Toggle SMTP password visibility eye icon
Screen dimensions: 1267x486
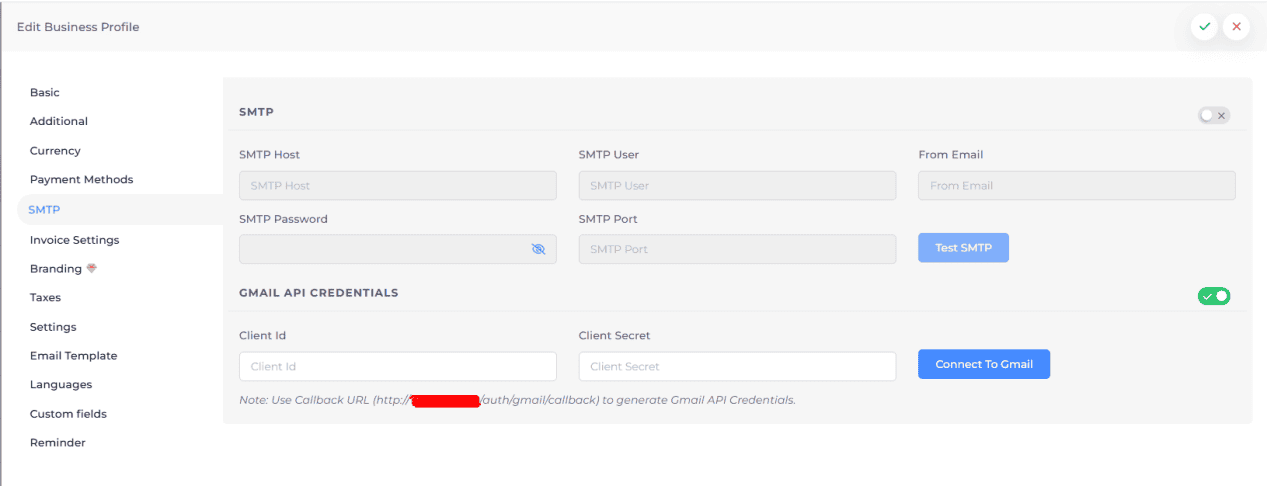pyautogui.click(x=538, y=249)
